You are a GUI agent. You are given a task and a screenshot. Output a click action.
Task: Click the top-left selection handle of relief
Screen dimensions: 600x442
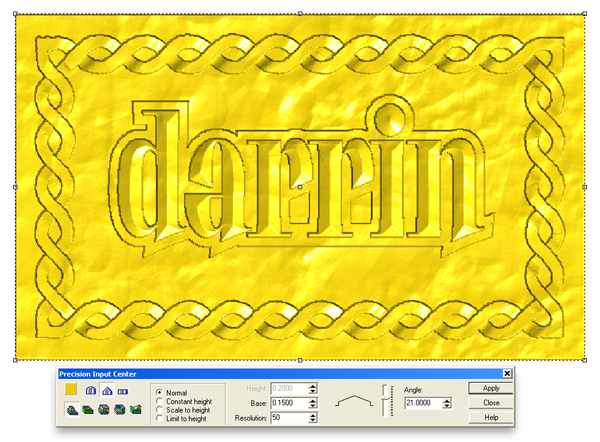click(x=16, y=14)
